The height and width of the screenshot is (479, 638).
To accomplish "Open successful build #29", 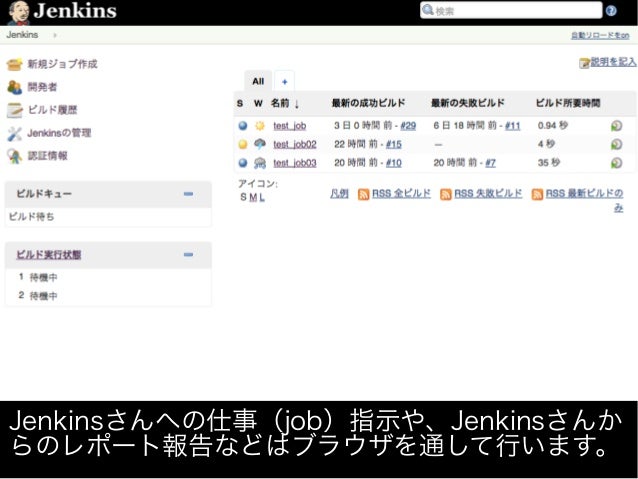I will coord(408,126).
